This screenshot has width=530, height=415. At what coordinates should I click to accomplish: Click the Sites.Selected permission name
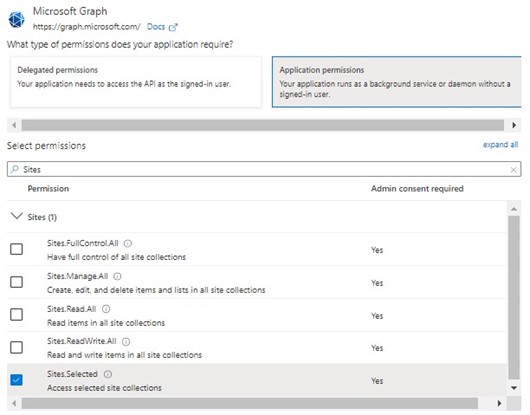72,374
